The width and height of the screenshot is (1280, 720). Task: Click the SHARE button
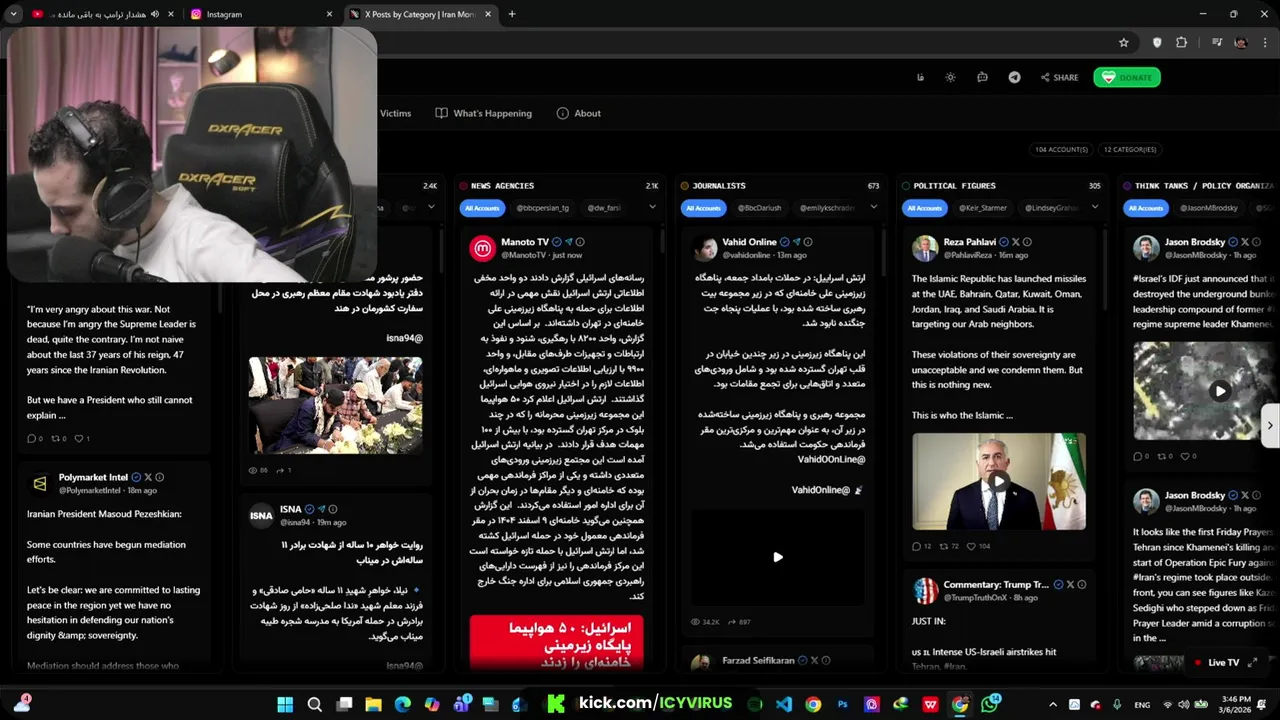[x=1059, y=77]
